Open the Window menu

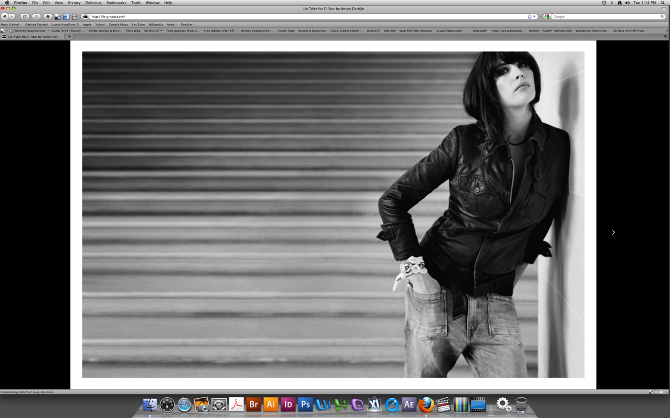(x=153, y=3)
